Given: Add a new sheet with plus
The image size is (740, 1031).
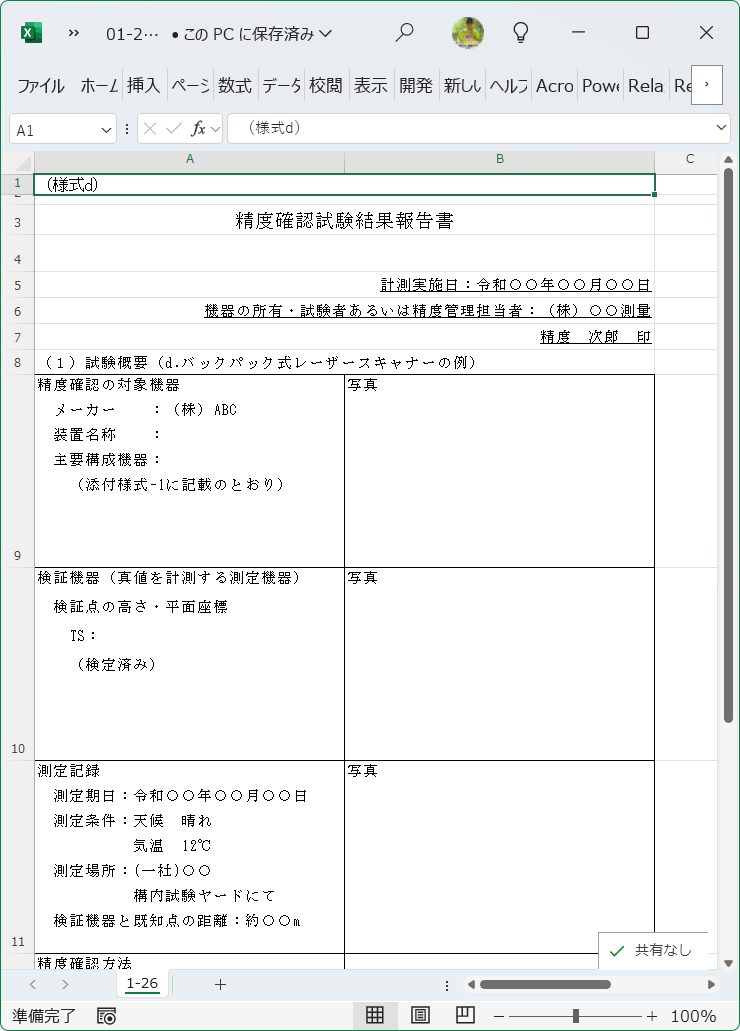Looking at the screenshot, I should pos(220,984).
